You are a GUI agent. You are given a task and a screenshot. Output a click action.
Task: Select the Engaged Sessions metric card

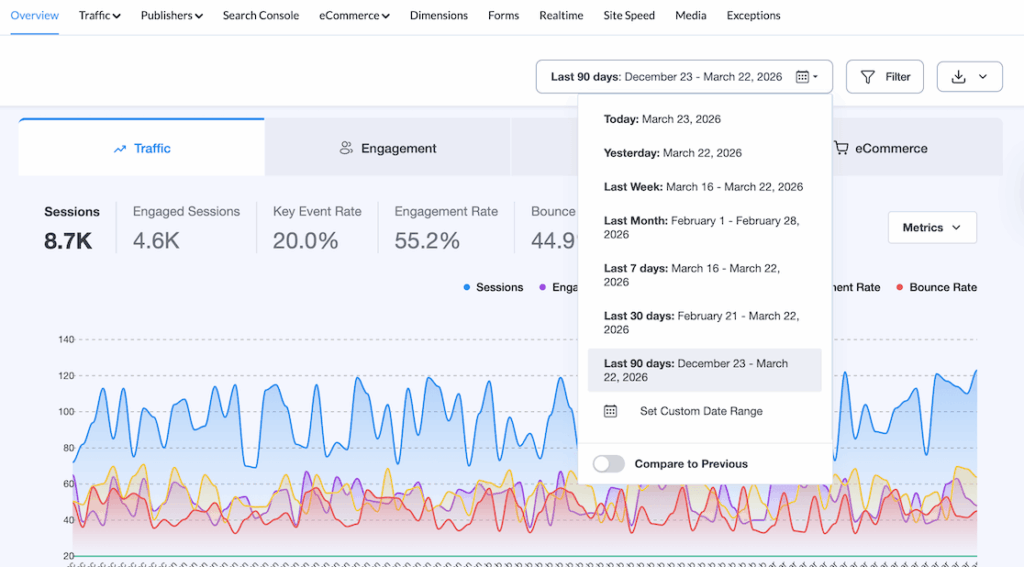tap(186, 227)
